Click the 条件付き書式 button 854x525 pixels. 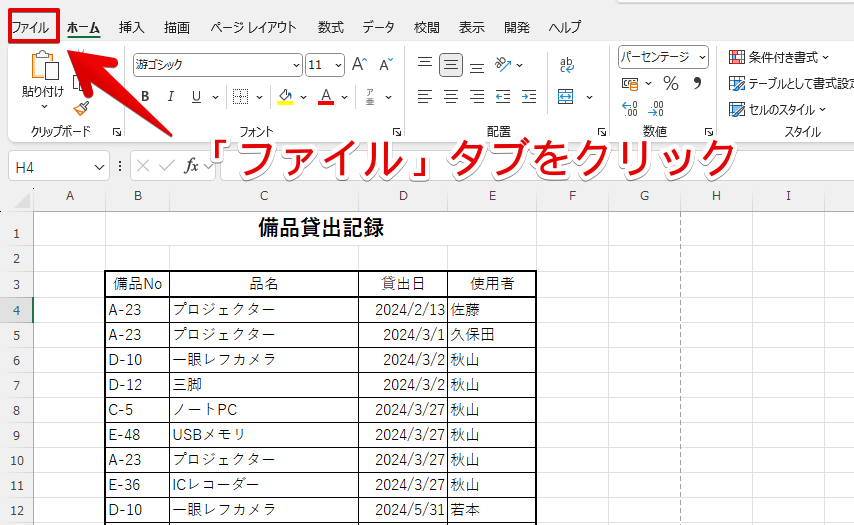781,57
